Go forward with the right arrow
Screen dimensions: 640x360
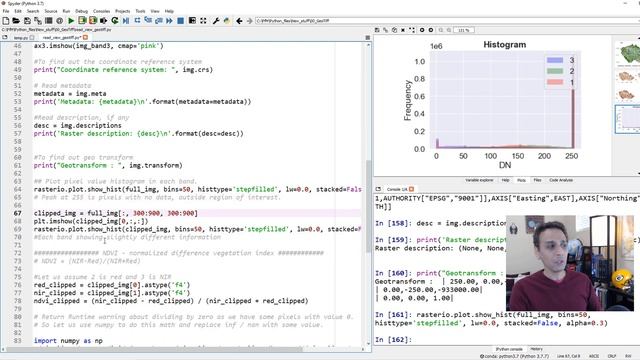pyautogui.click(x=249, y=20)
